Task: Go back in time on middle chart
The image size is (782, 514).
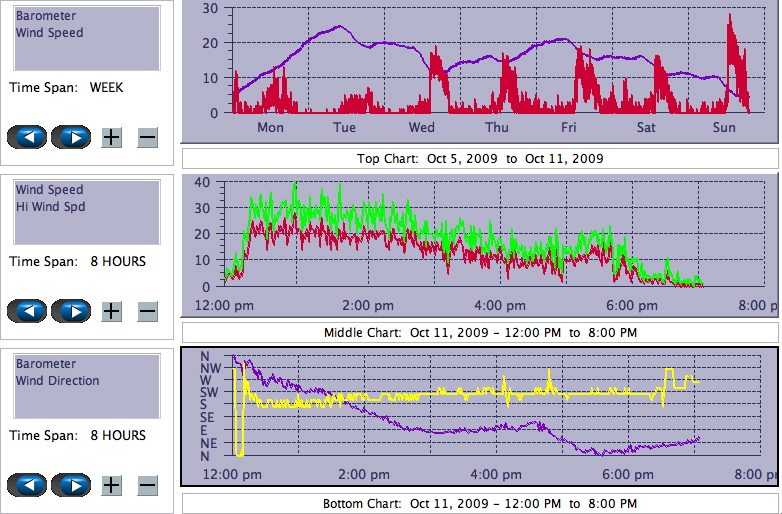Action: [27, 311]
